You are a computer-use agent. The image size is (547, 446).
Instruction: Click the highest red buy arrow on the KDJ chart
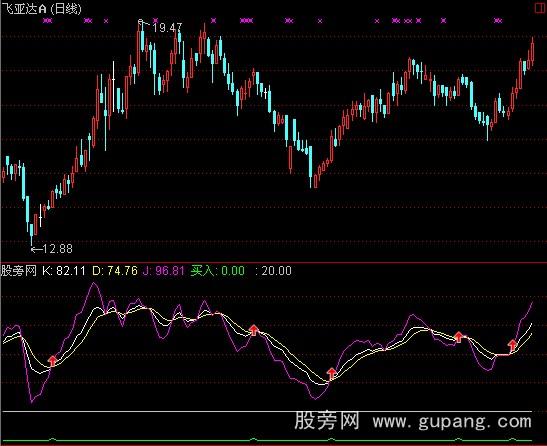(254, 329)
